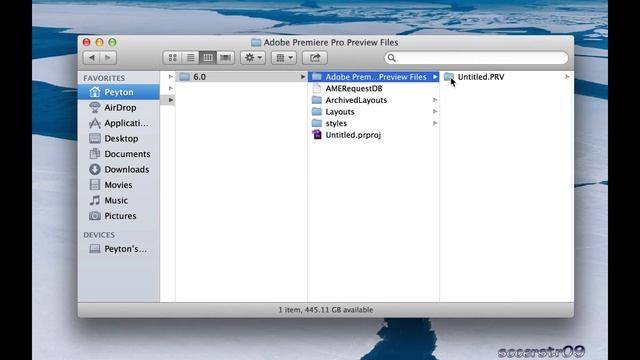Click the arrow beside Adobe Prem...Preview Files
Viewport: 640px width, 360px height.
[x=435, y=77]
